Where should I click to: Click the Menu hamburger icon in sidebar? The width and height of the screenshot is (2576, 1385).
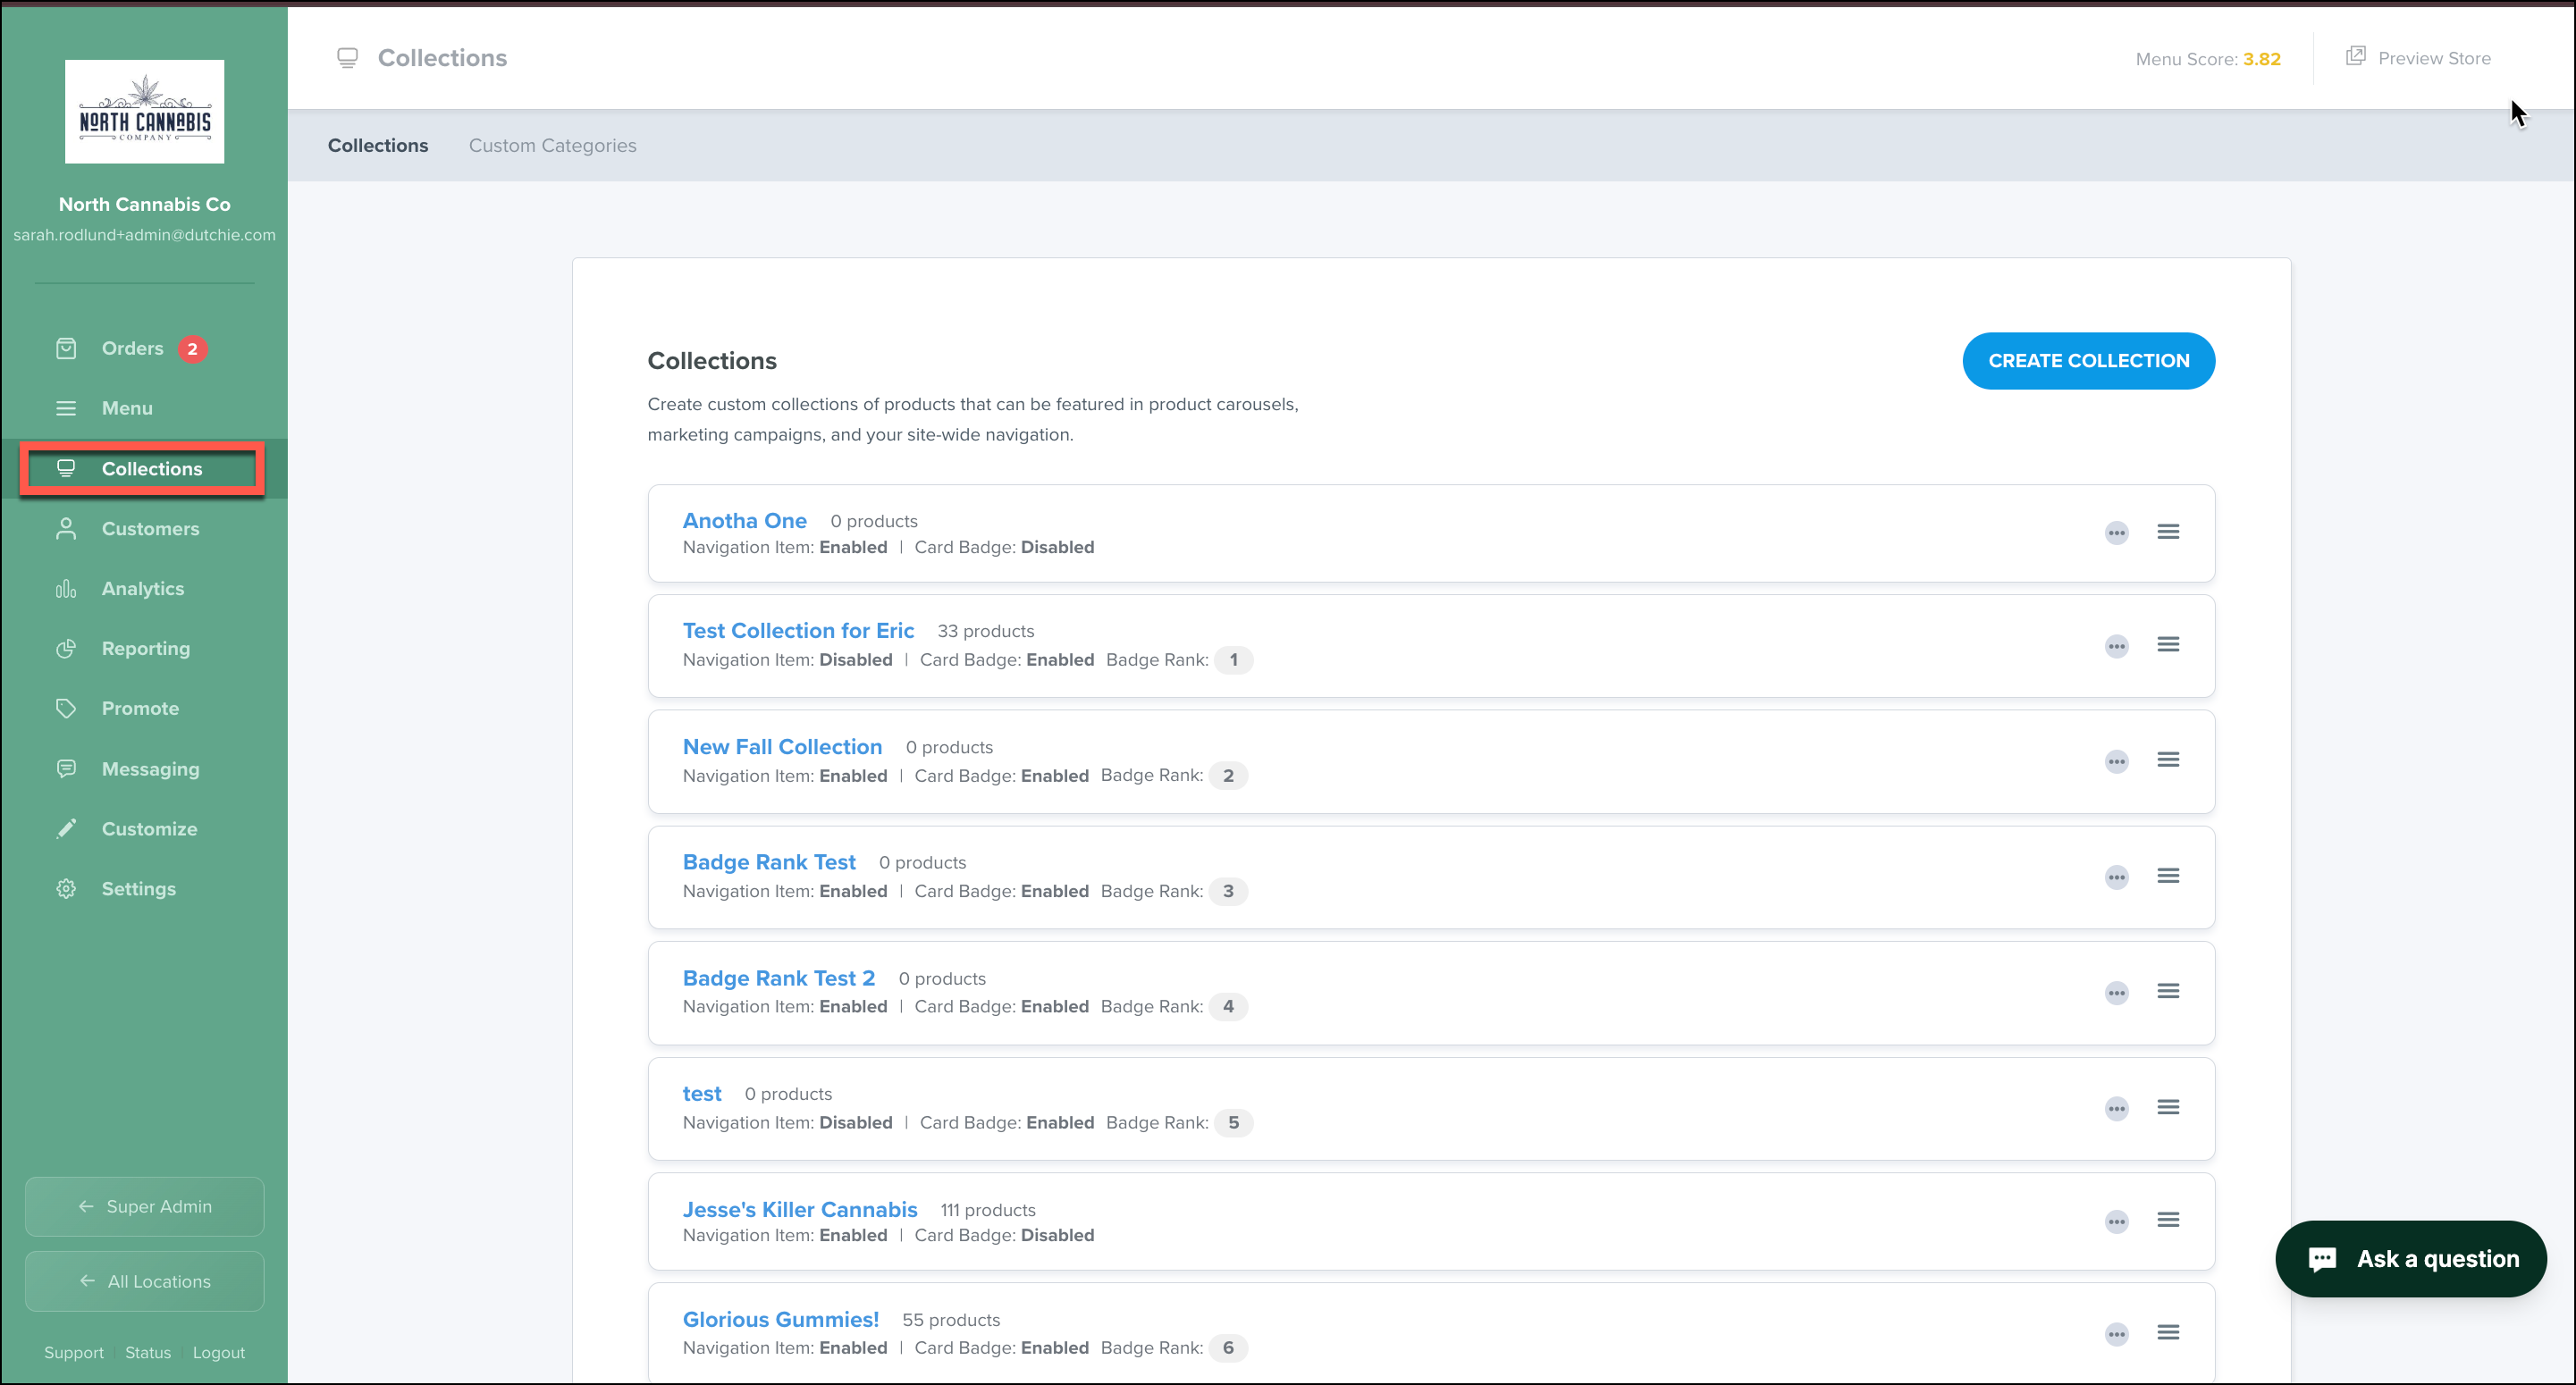(66, 408)
